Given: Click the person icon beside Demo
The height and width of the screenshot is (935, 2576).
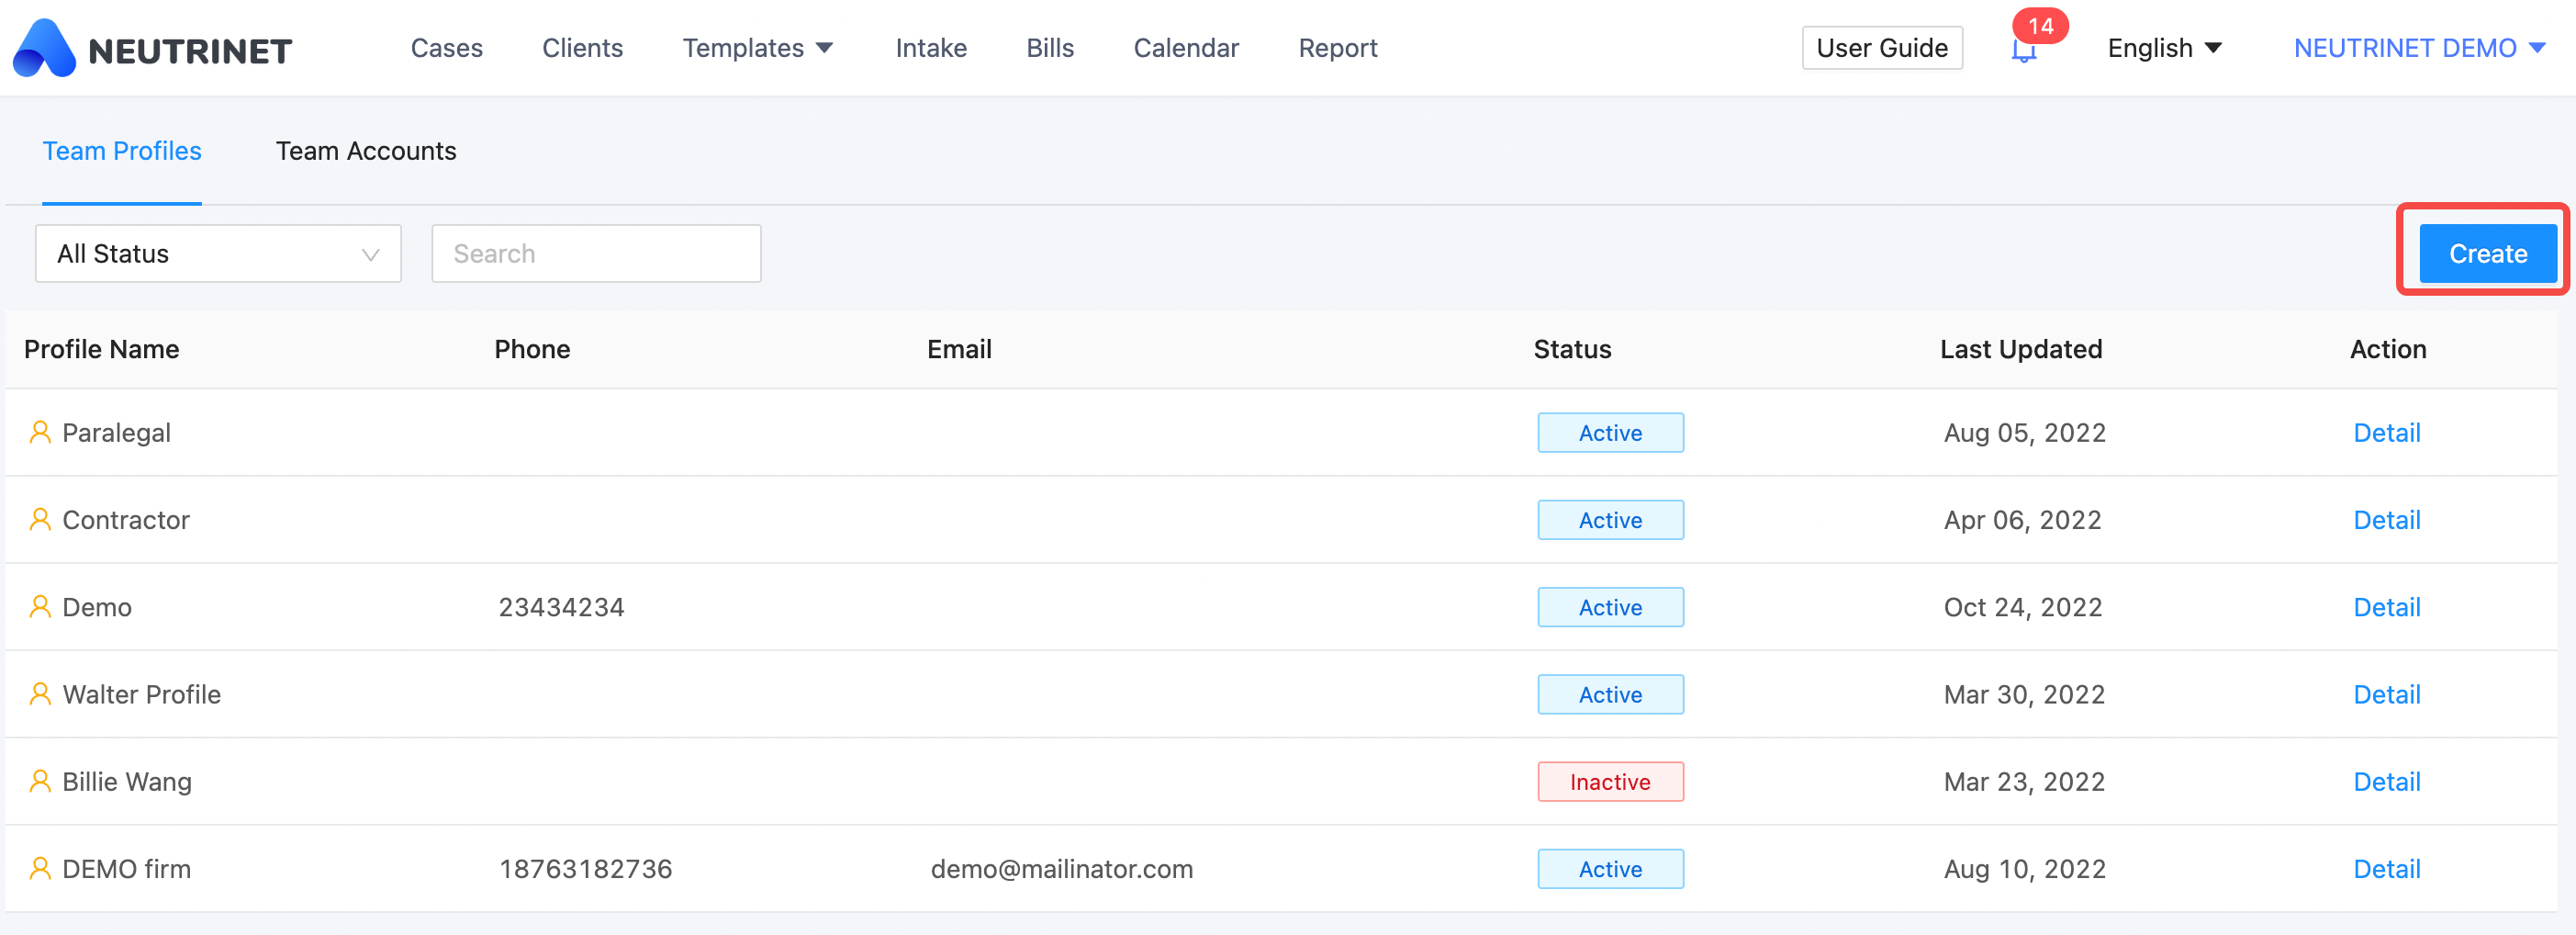Looking at the screenshot, I should point(40,606).
